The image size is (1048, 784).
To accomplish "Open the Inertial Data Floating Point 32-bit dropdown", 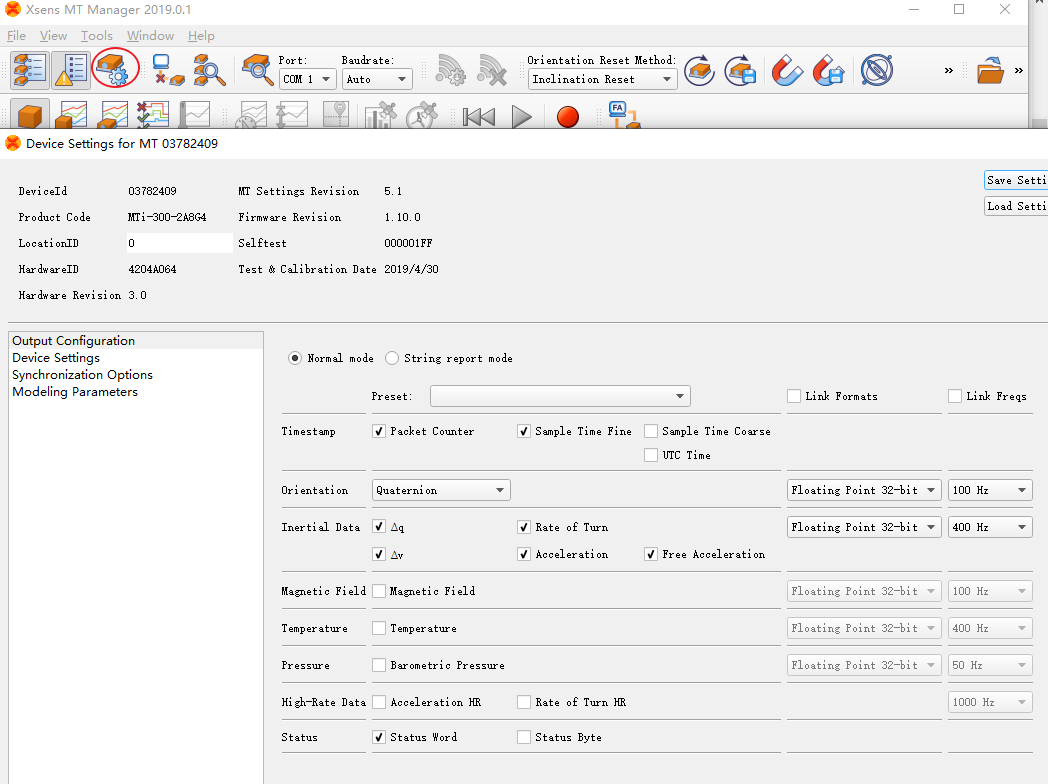I will (x=864, y=527).
